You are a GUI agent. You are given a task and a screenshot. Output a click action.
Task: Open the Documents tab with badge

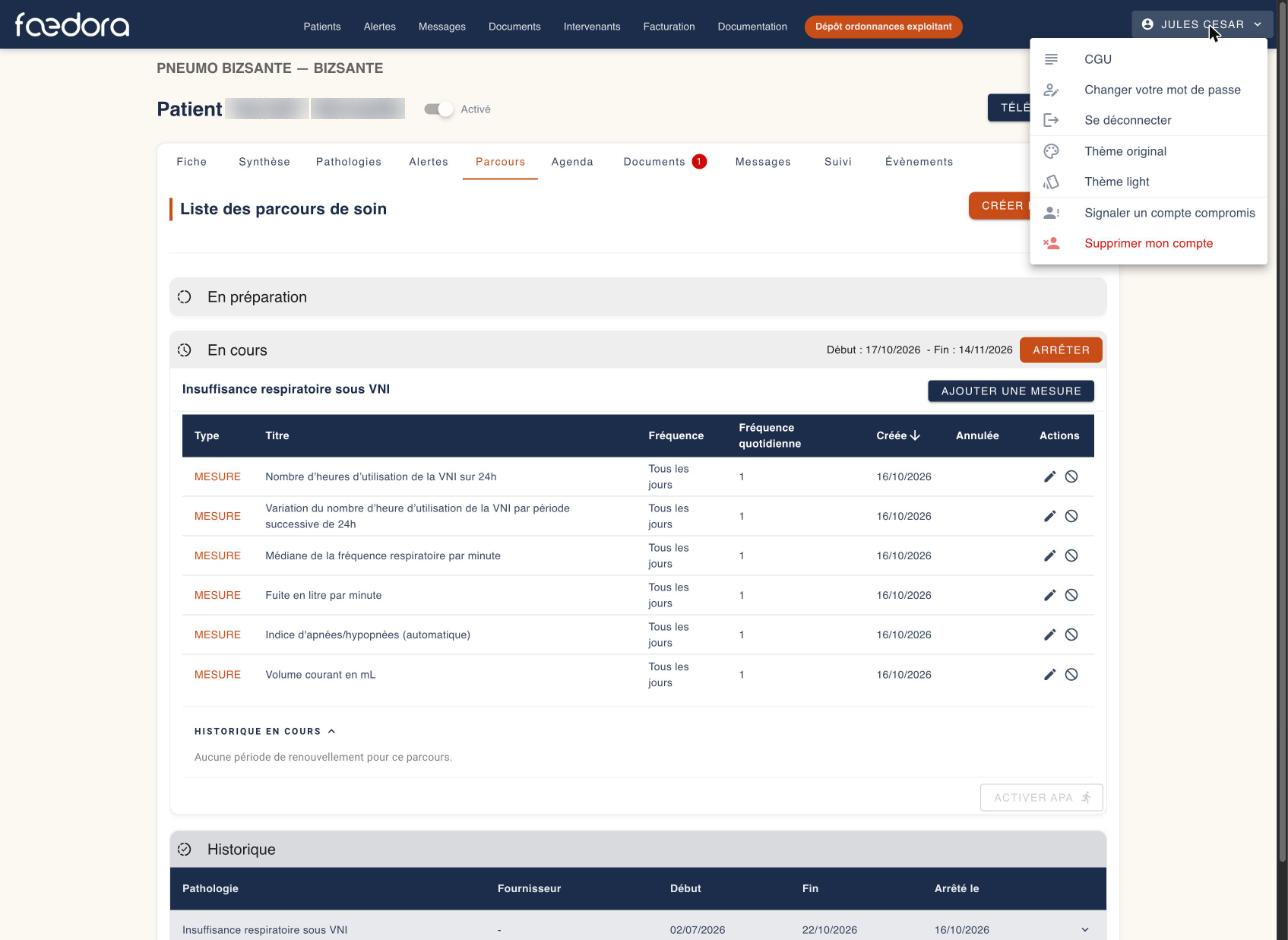pos(664,162)
